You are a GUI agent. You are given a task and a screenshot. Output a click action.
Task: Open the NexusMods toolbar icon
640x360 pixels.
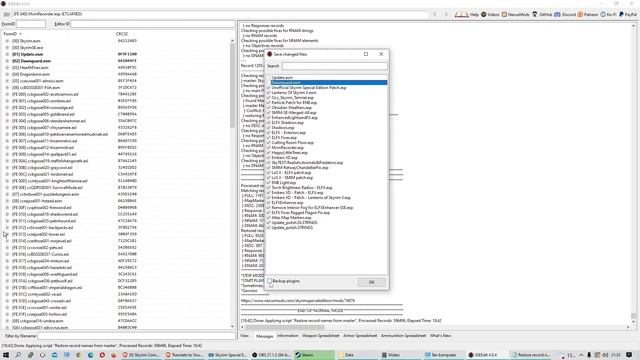click(504, 14)
